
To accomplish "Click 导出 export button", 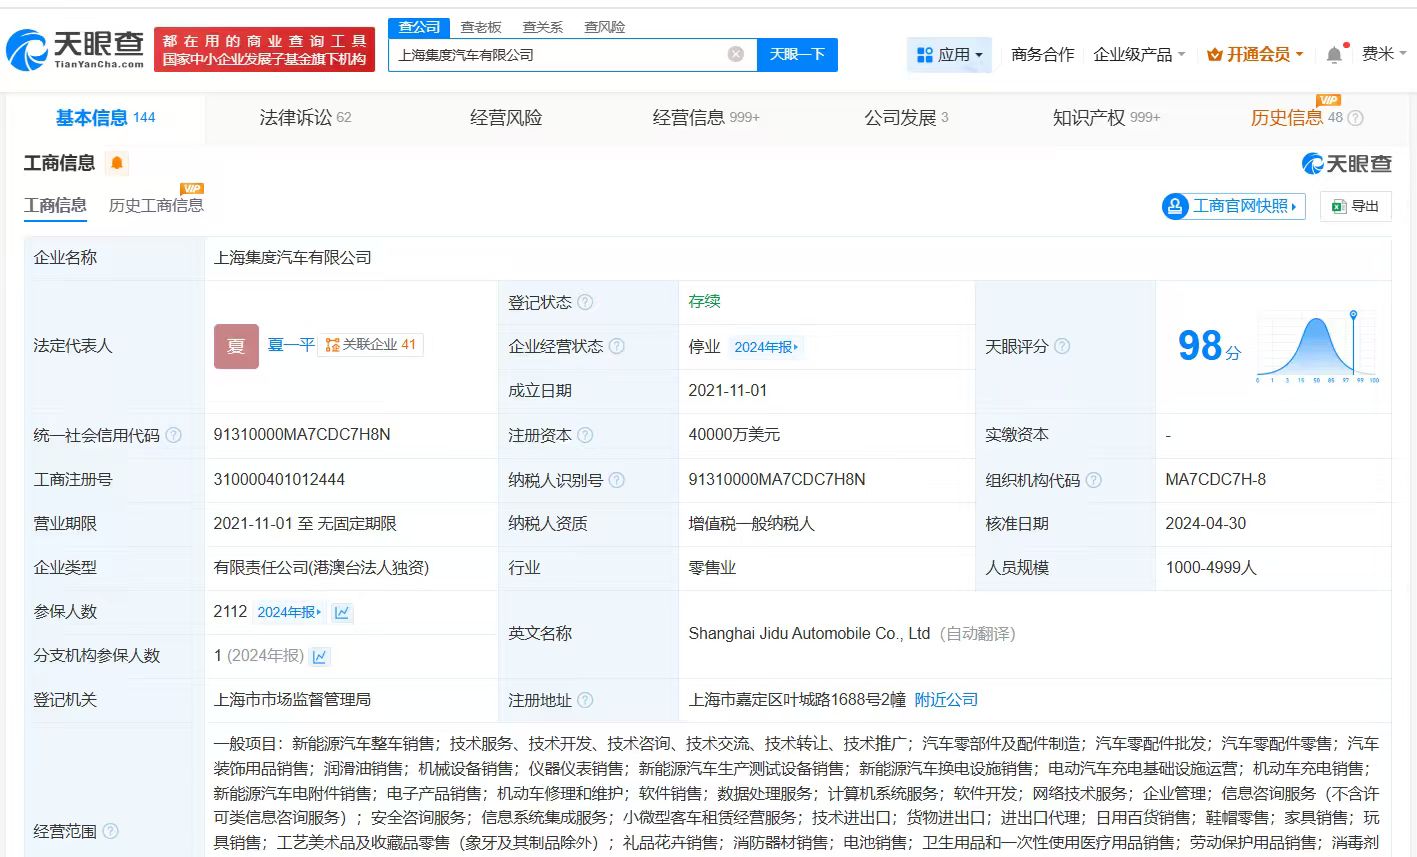I will pos(1356,206).
